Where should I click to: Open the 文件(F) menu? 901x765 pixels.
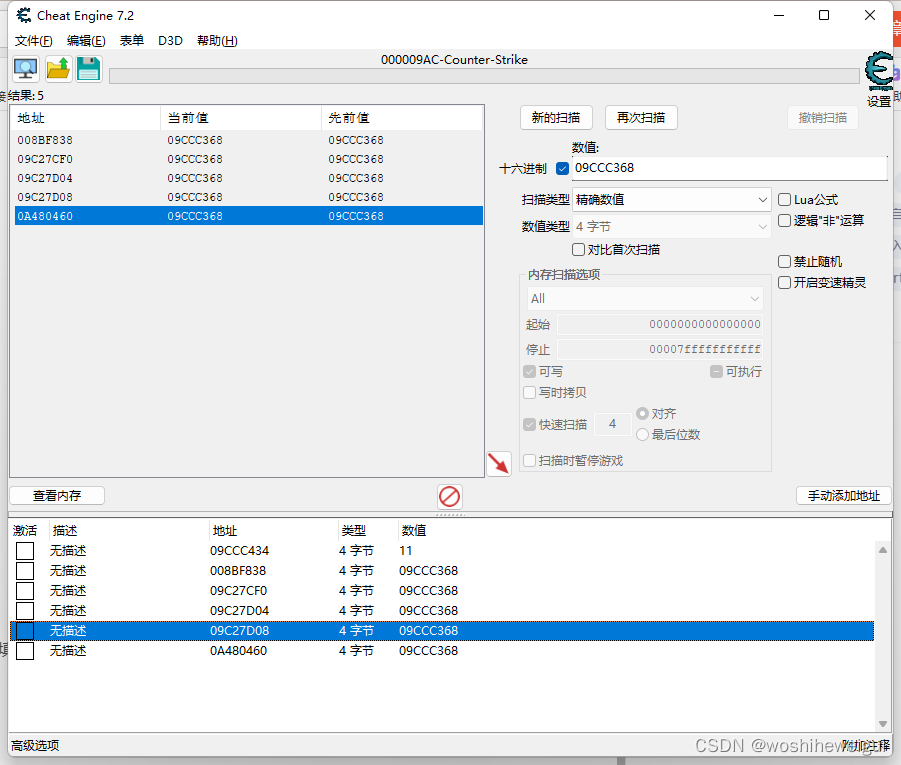pyautogui.click(x=33, y=41)
